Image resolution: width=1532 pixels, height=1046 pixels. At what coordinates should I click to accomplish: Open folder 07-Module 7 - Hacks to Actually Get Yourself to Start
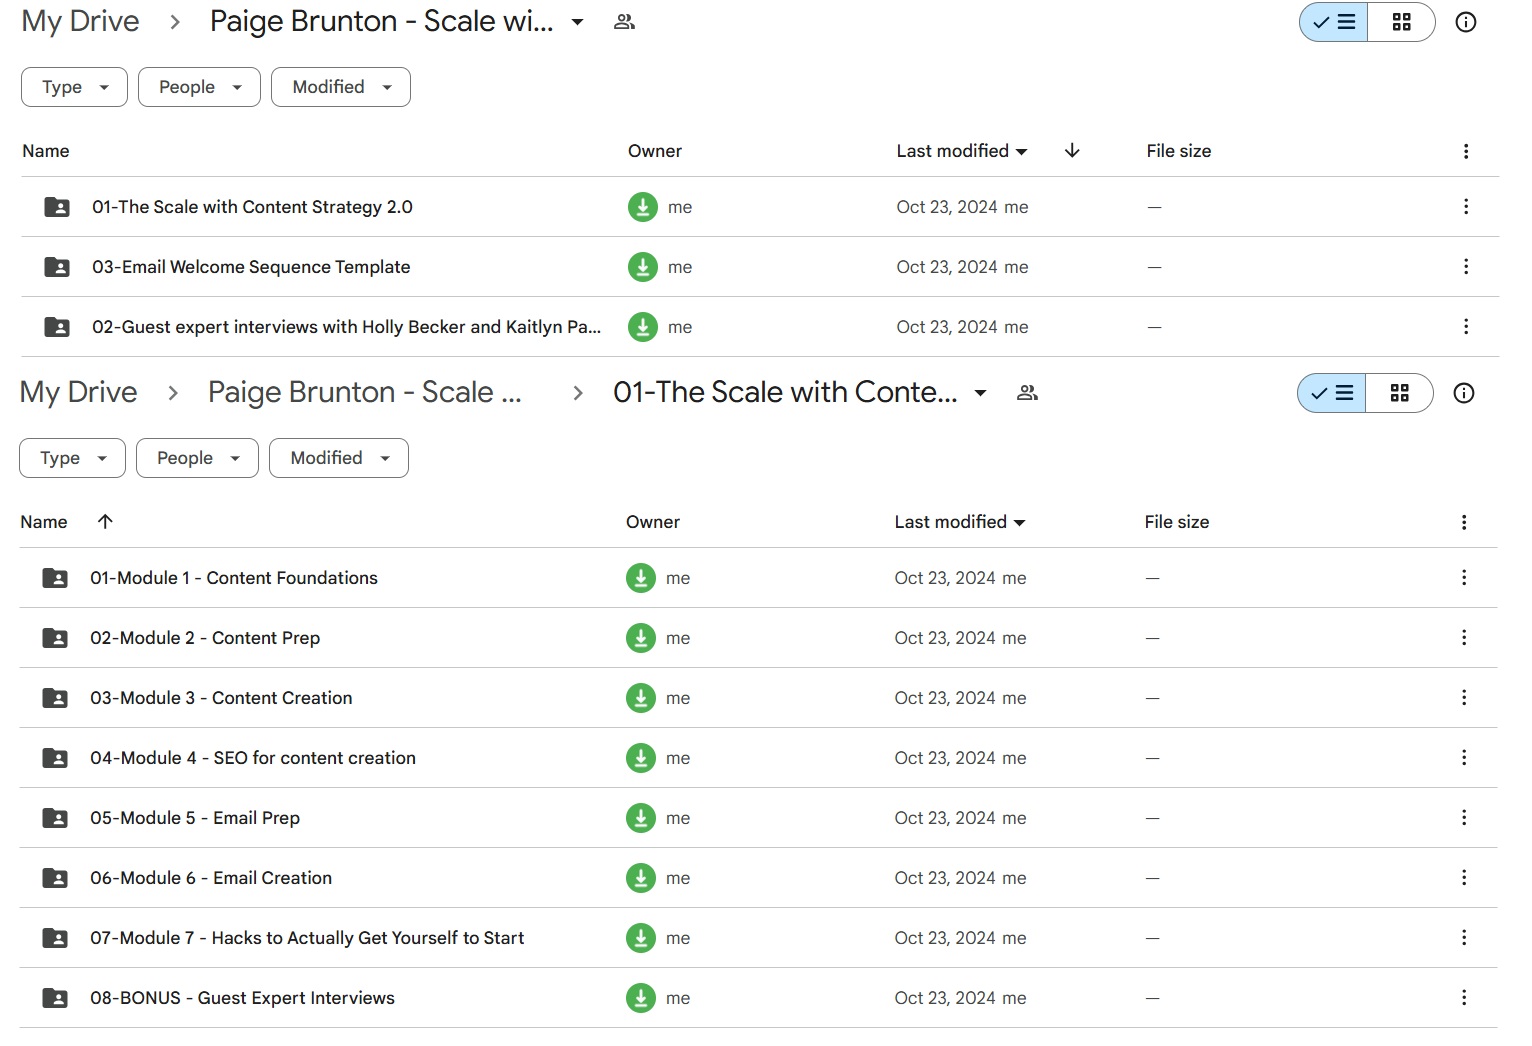click(x=307, y=938)
